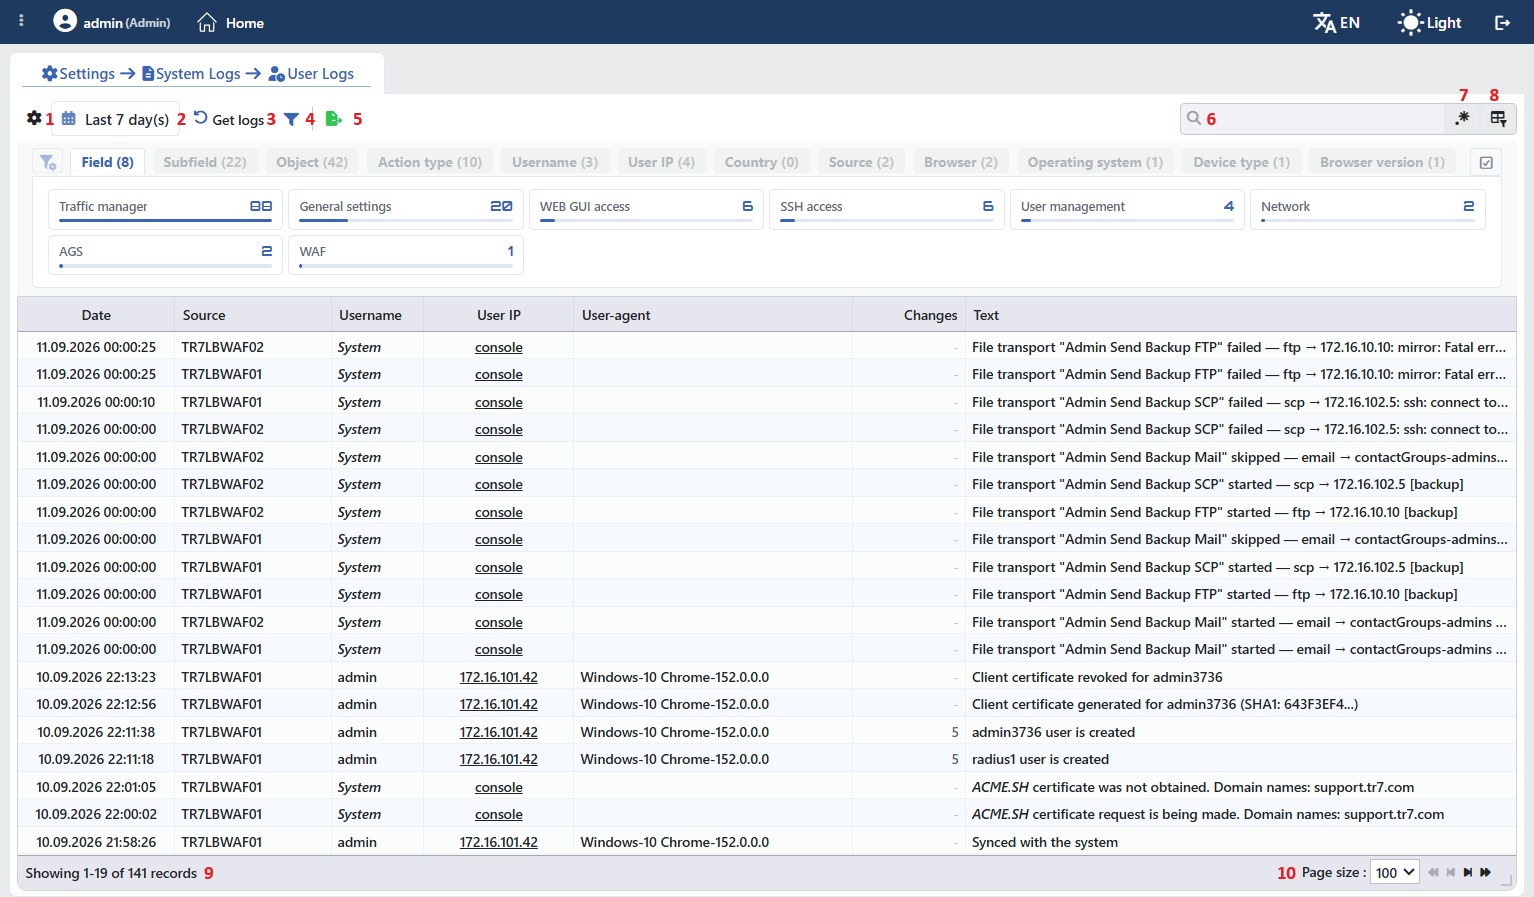1534x897 pixels.
Task: Go to first page icon
Action: coord(1433,872)
